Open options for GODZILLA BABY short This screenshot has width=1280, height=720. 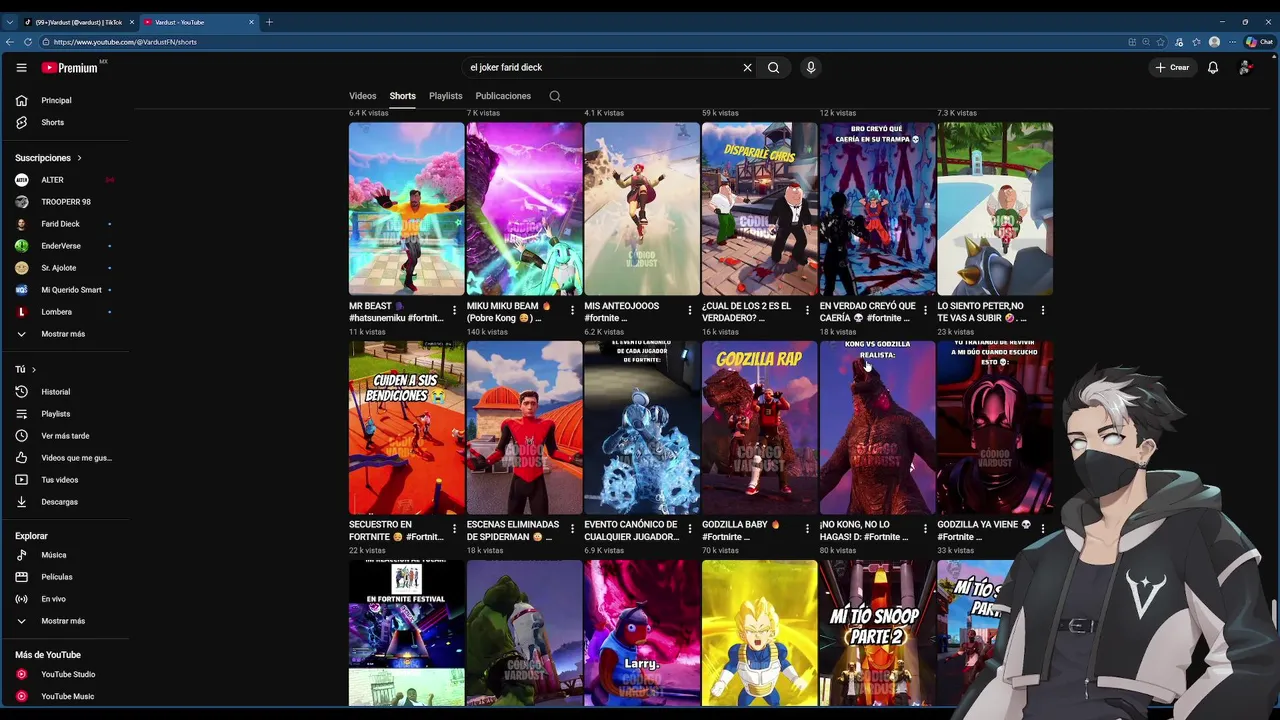click(x=807, y=529)
